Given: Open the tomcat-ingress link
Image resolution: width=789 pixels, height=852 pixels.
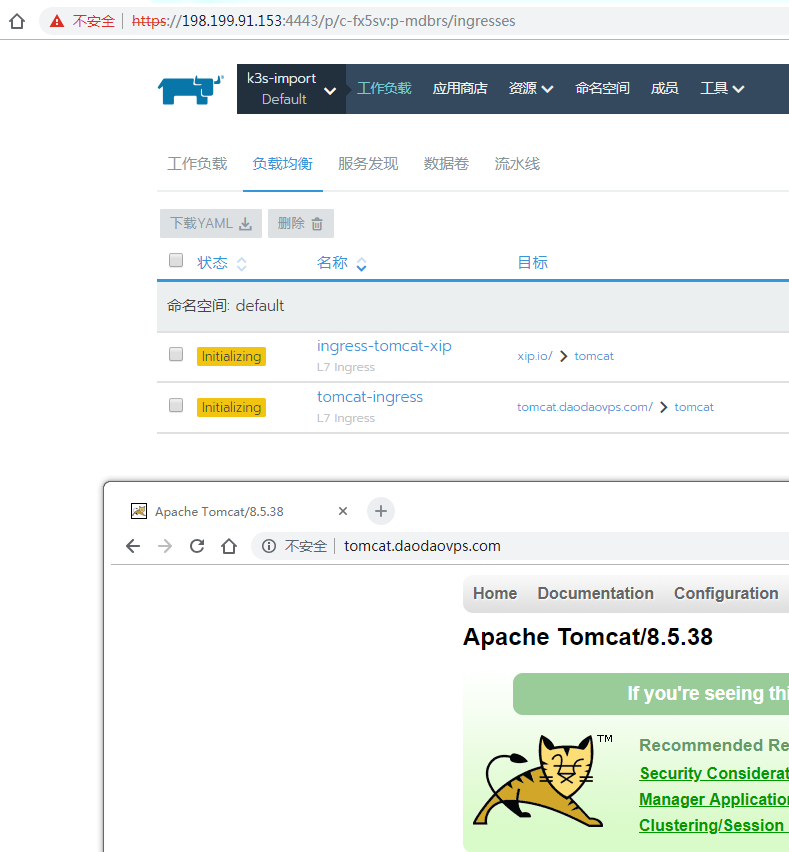Looking at the screenshot, I should pyautogui.click(x=370, y=397).
